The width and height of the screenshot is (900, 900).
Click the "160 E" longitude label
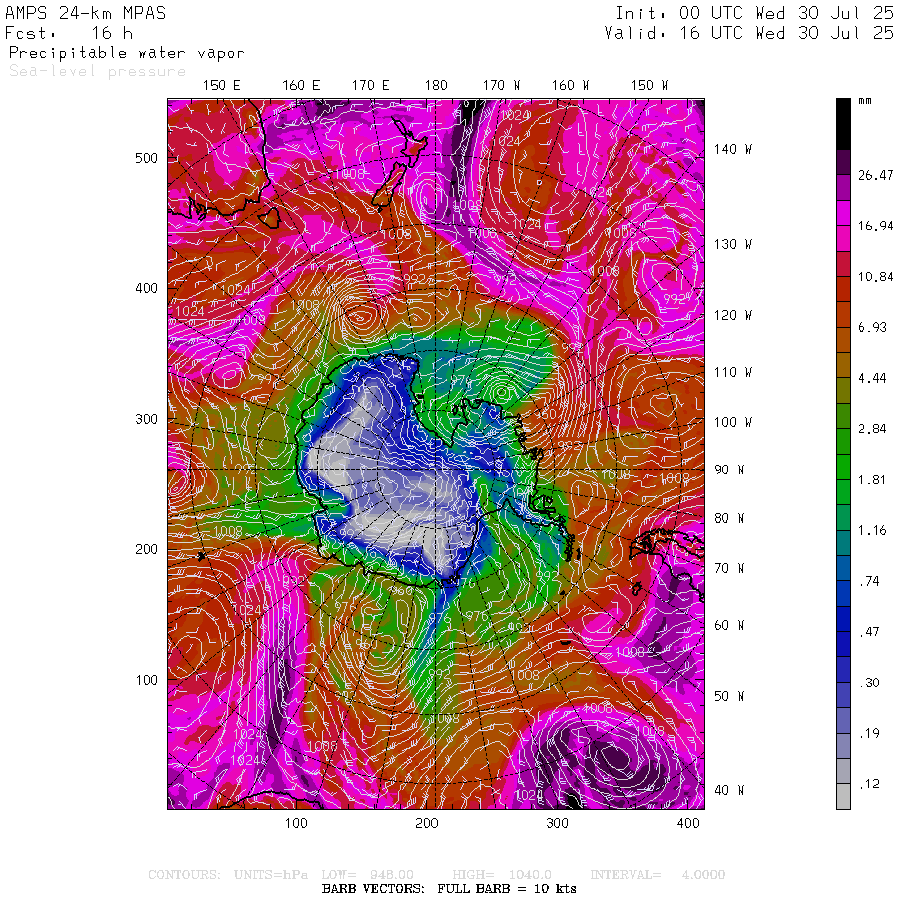pos(301,86)
